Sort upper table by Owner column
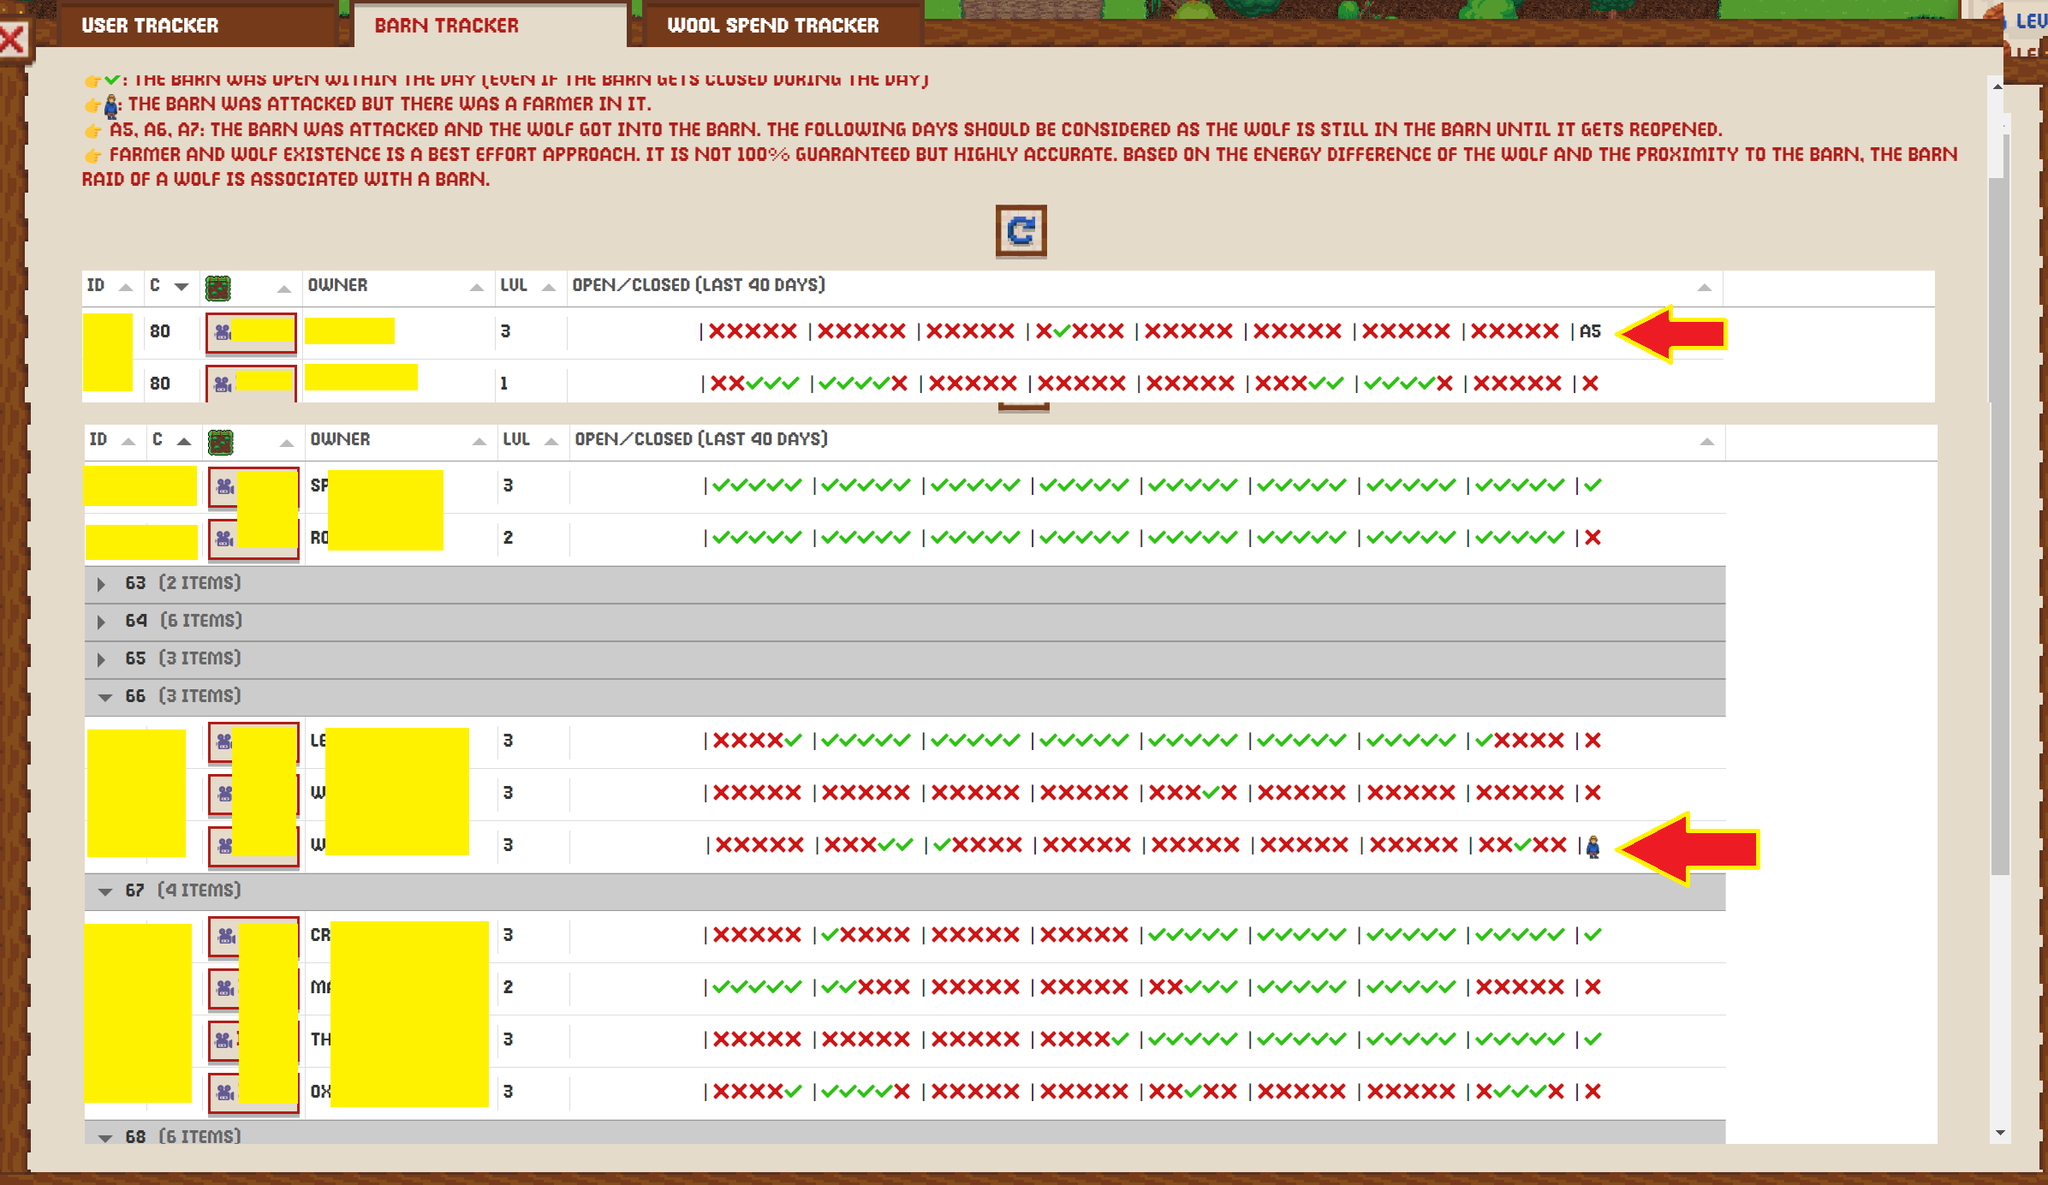2048x1185 pixels. click(x=338, y=286)
